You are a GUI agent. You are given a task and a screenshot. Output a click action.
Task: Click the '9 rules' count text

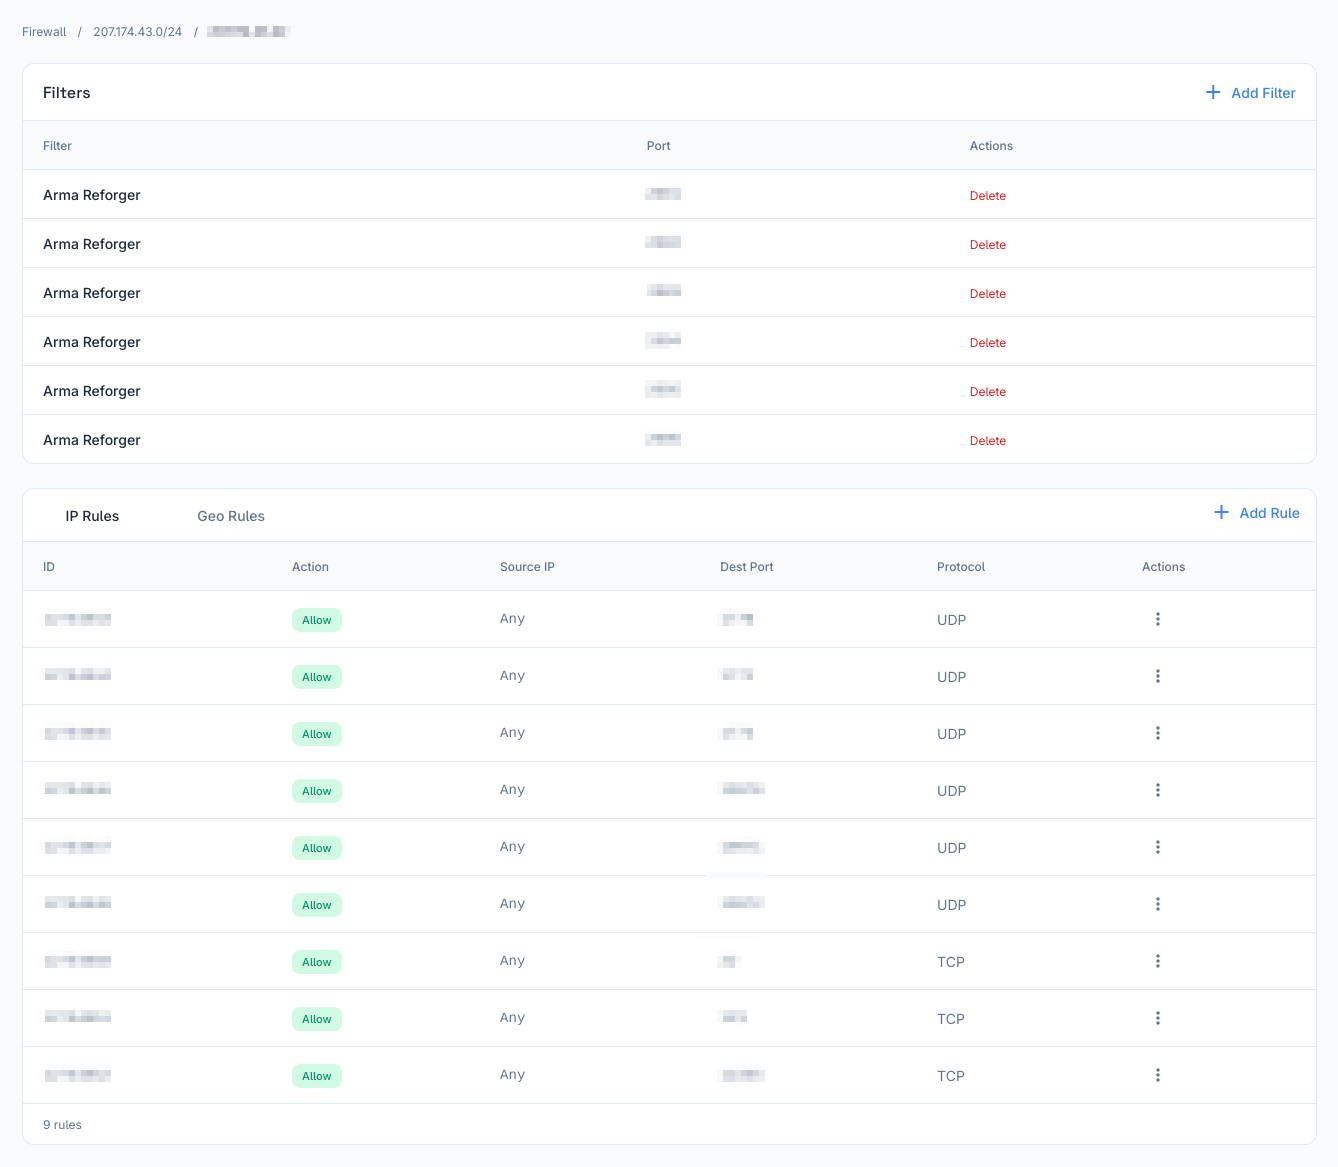pyautogui.click(x=62, y=1125)
